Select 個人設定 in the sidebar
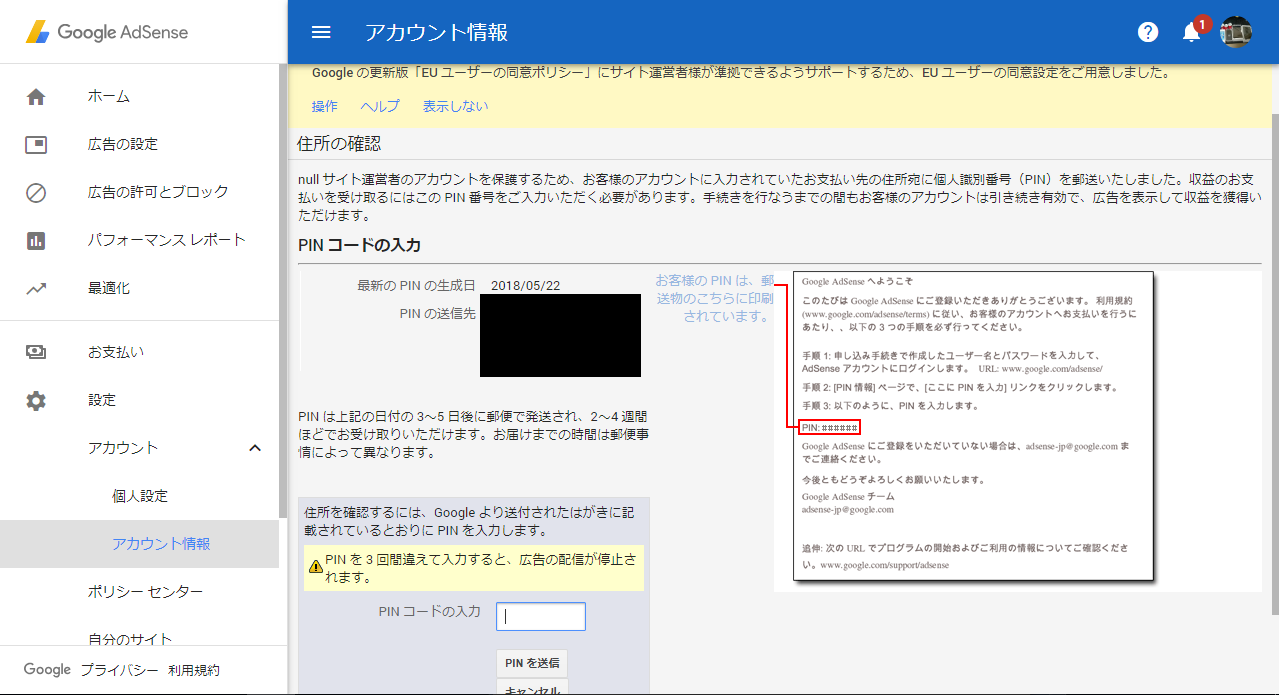The image size is (1279, 695). tap(139, 496)
